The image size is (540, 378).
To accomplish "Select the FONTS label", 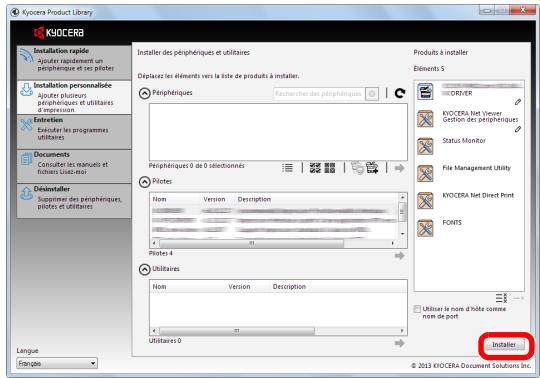I will tap(452, 223).
